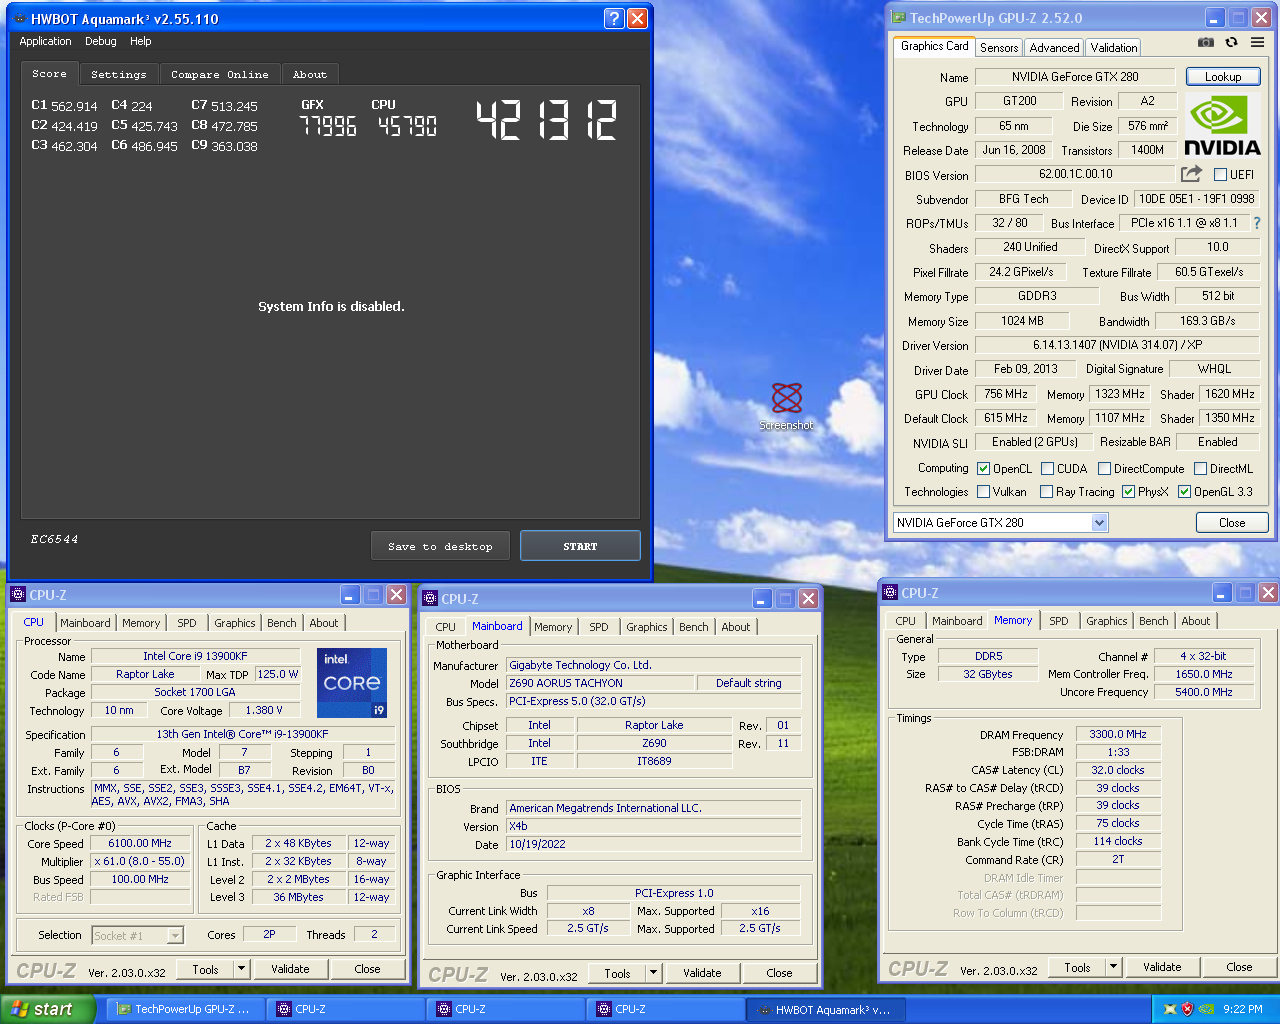Open the GPU-Z hamburger menu
The height and width of the screenshot is (1024, 1280).
tap(1257, 42)
